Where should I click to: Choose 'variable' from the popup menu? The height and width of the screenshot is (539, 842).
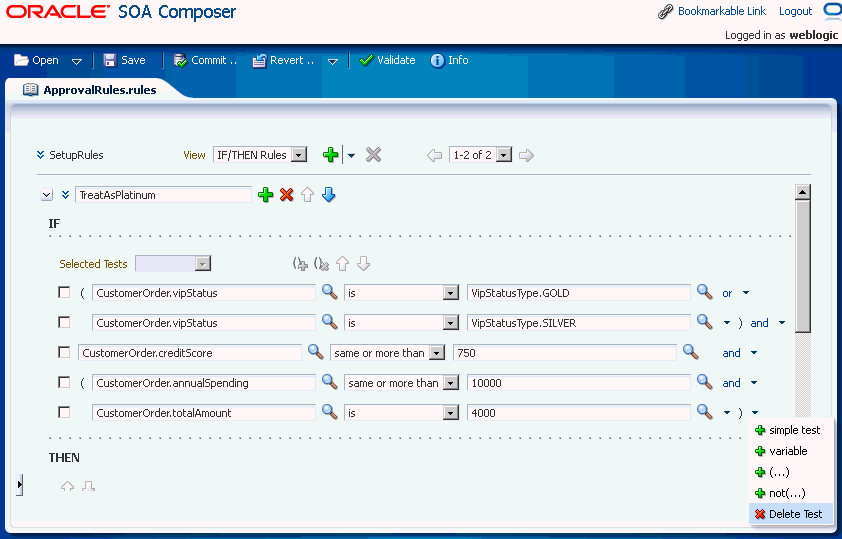(x=791, y=451)
